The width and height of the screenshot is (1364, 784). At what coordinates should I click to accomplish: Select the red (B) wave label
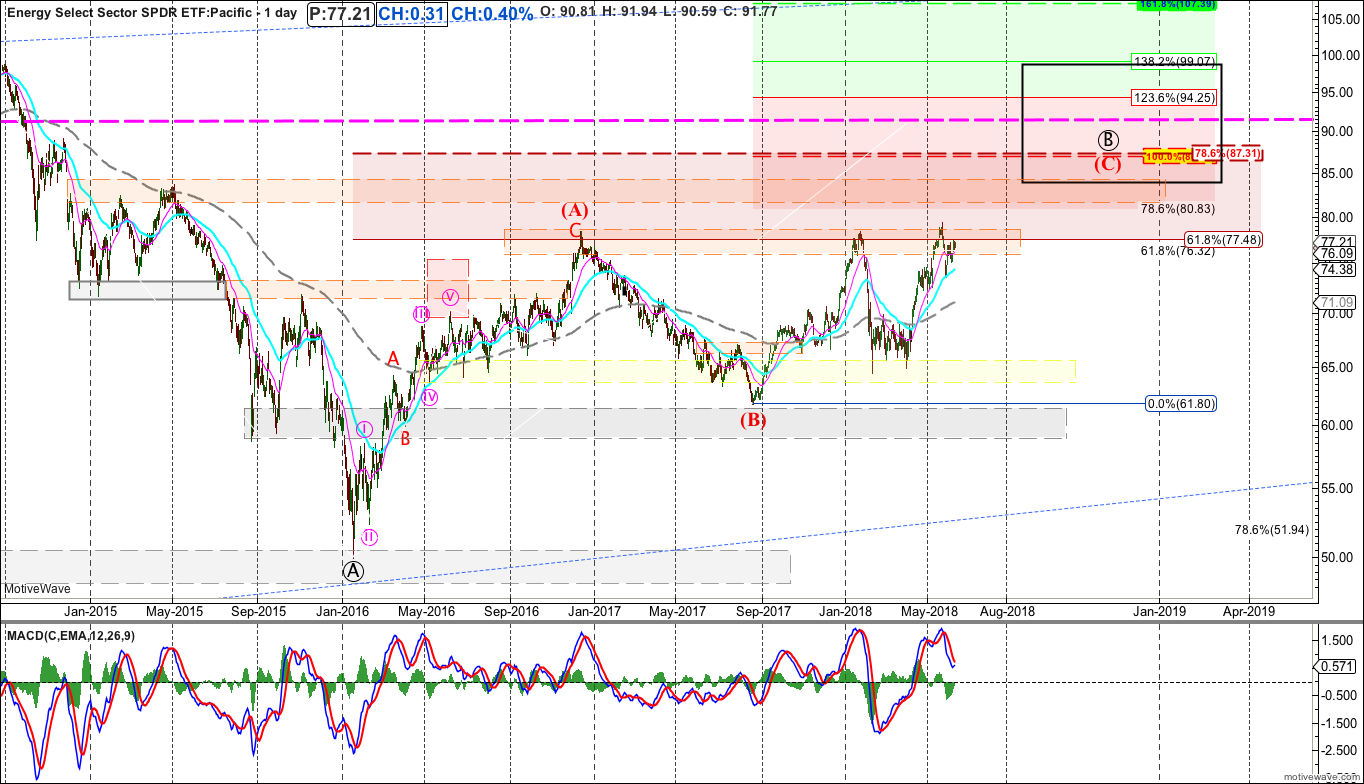tap(753, 420)
